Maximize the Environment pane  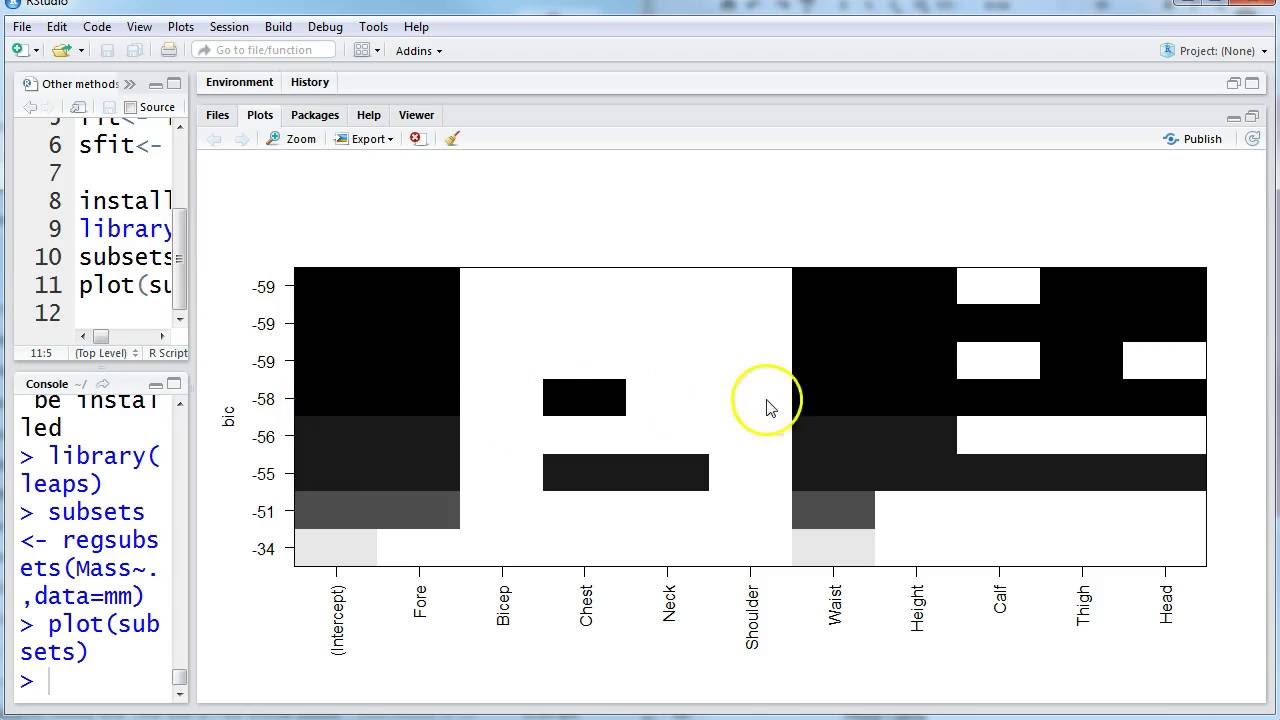coord(1252,83)
